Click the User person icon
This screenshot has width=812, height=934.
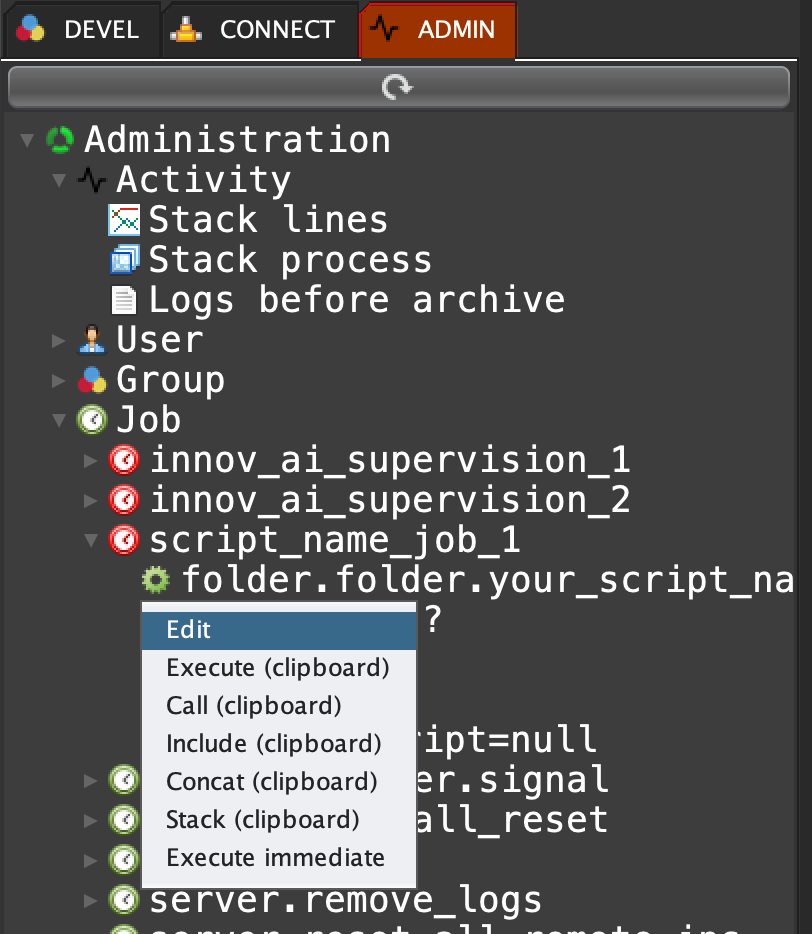[x=92, y=340]
